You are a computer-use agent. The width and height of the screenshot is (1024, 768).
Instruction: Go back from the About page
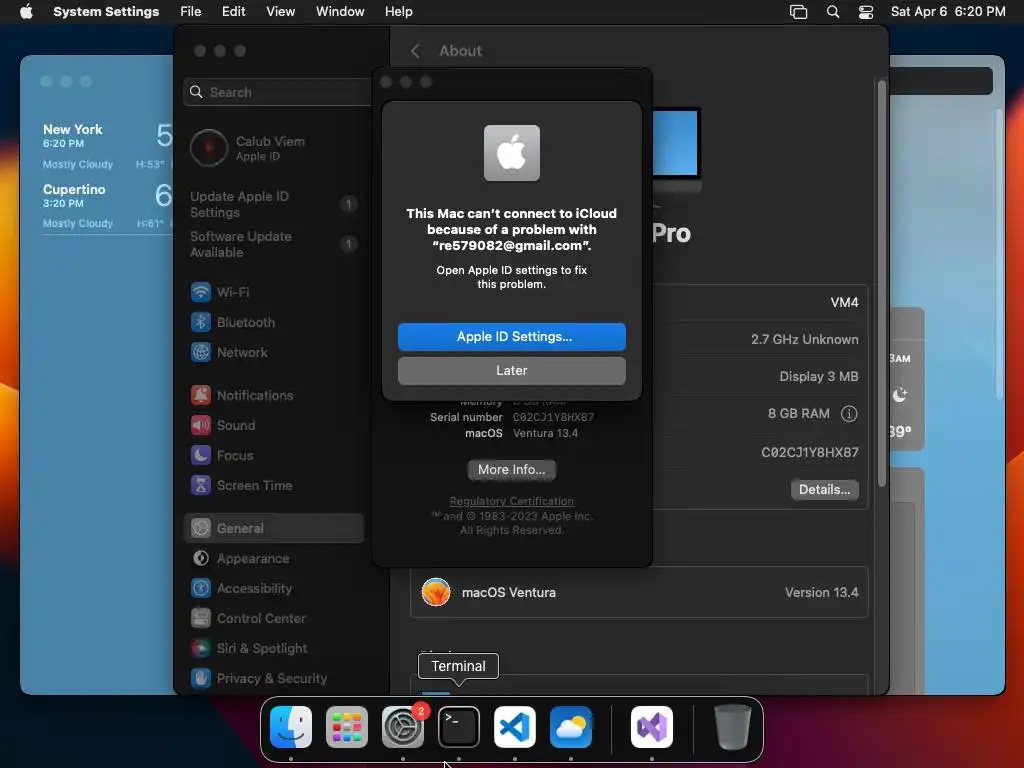415,51
